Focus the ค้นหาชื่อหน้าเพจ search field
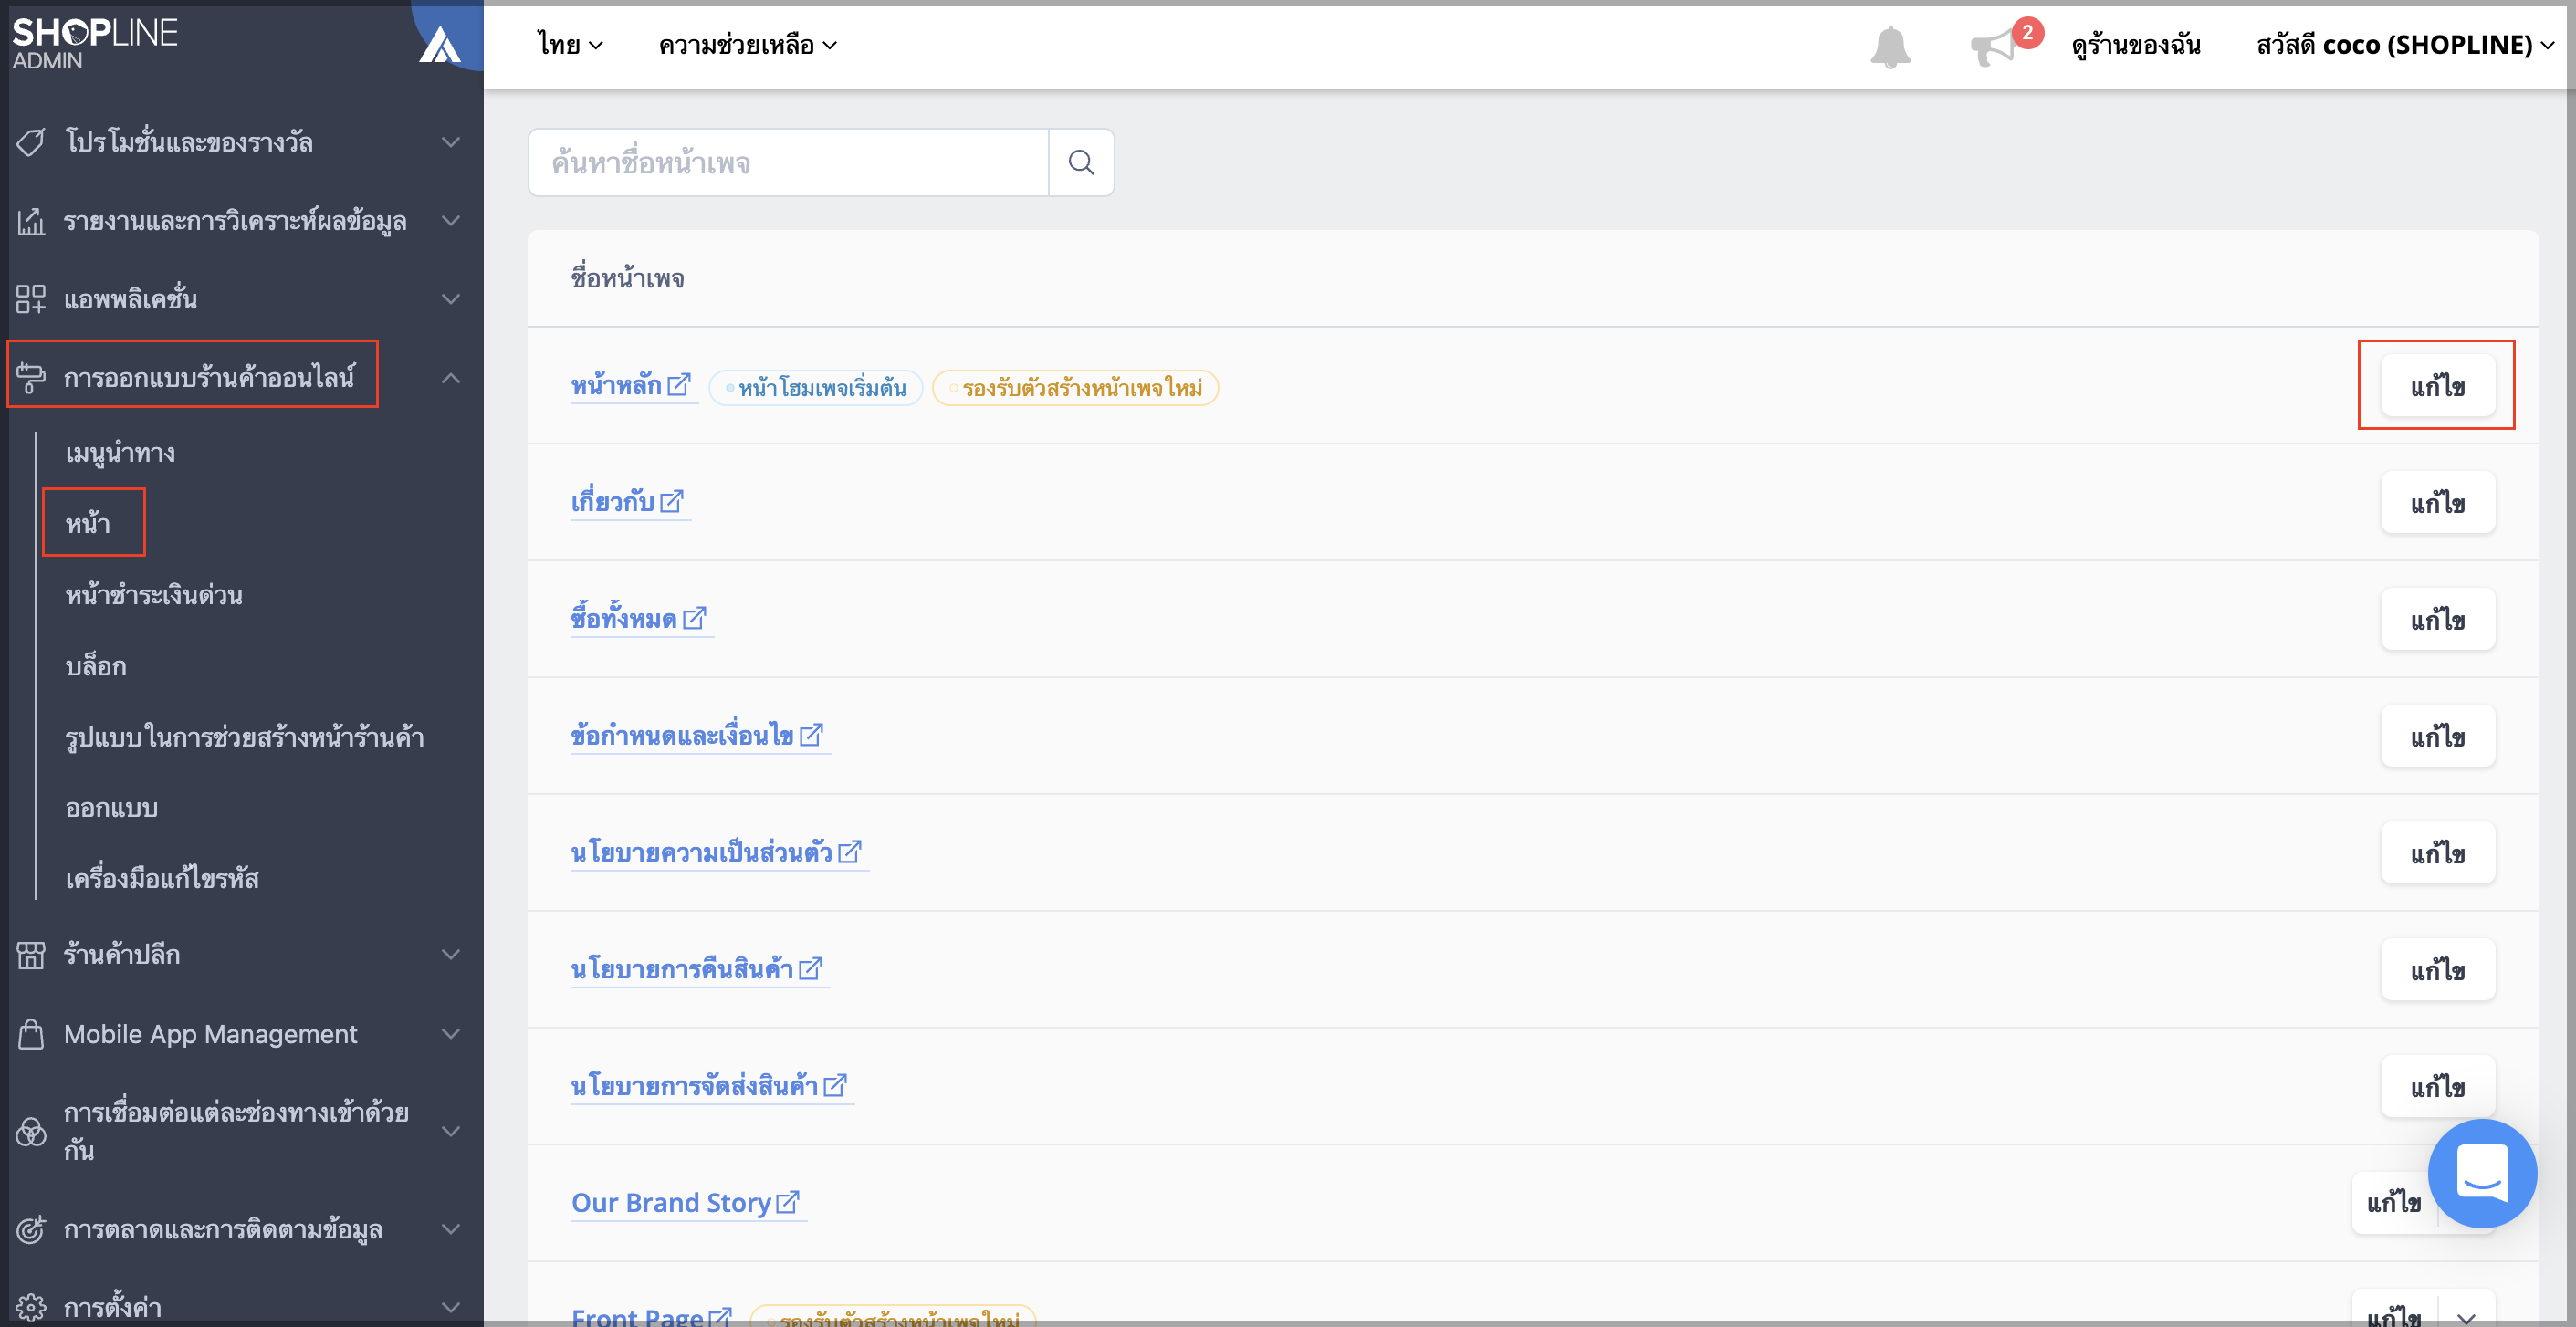This screenshot has width=2576, height=1327. [x=788, y=162]
